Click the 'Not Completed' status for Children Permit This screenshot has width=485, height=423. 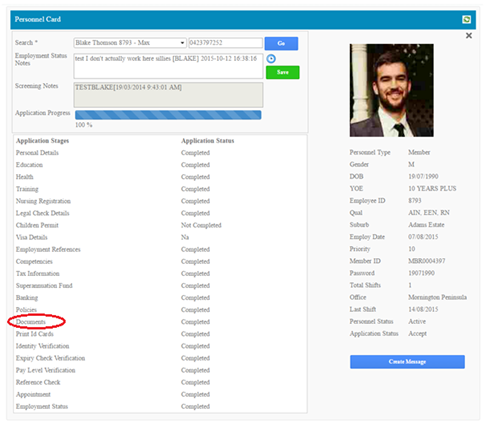pos(201,225)
